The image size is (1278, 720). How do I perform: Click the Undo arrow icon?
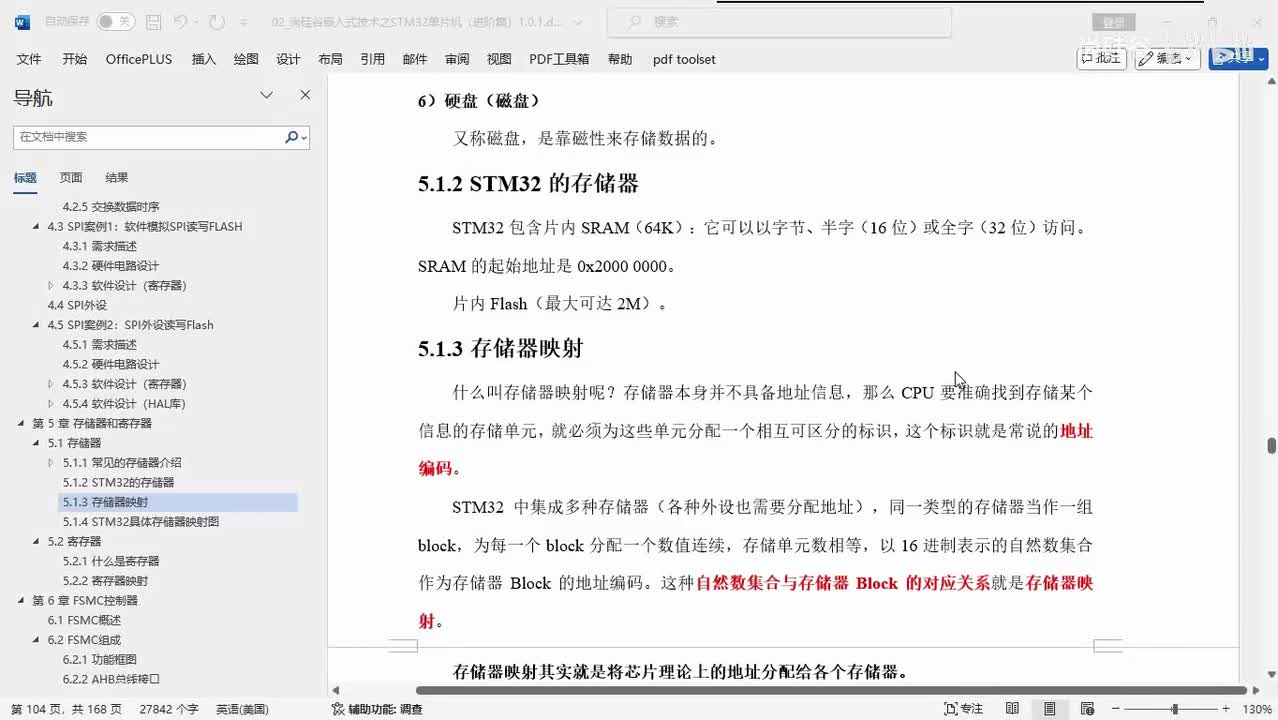tap(181, 21)
